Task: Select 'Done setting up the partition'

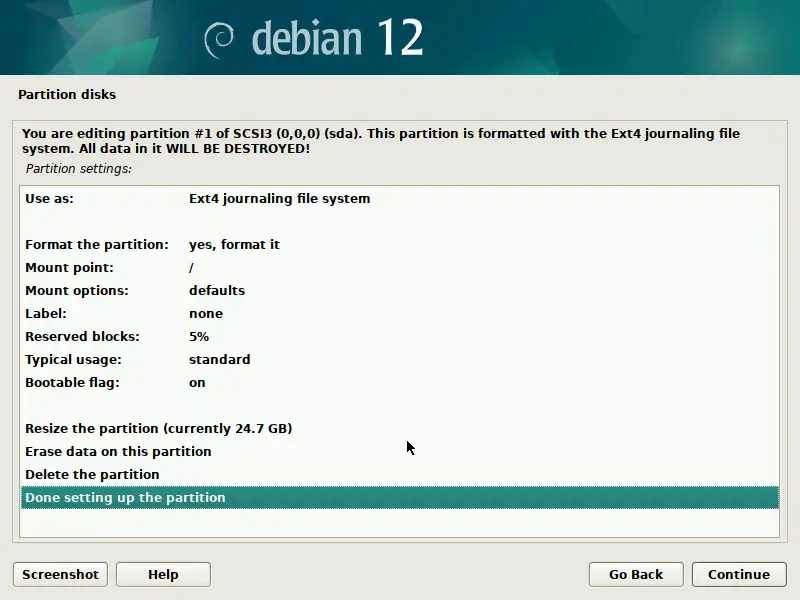Action: click(399, 497)
